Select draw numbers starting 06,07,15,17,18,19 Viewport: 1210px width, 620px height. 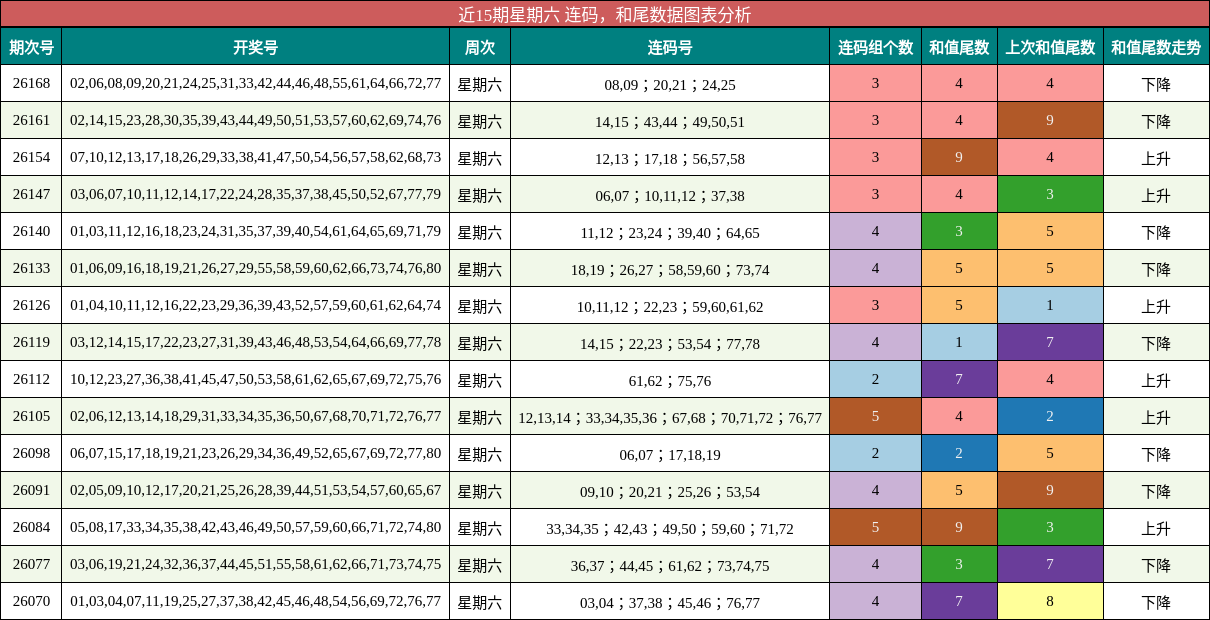tap(255, 453)
